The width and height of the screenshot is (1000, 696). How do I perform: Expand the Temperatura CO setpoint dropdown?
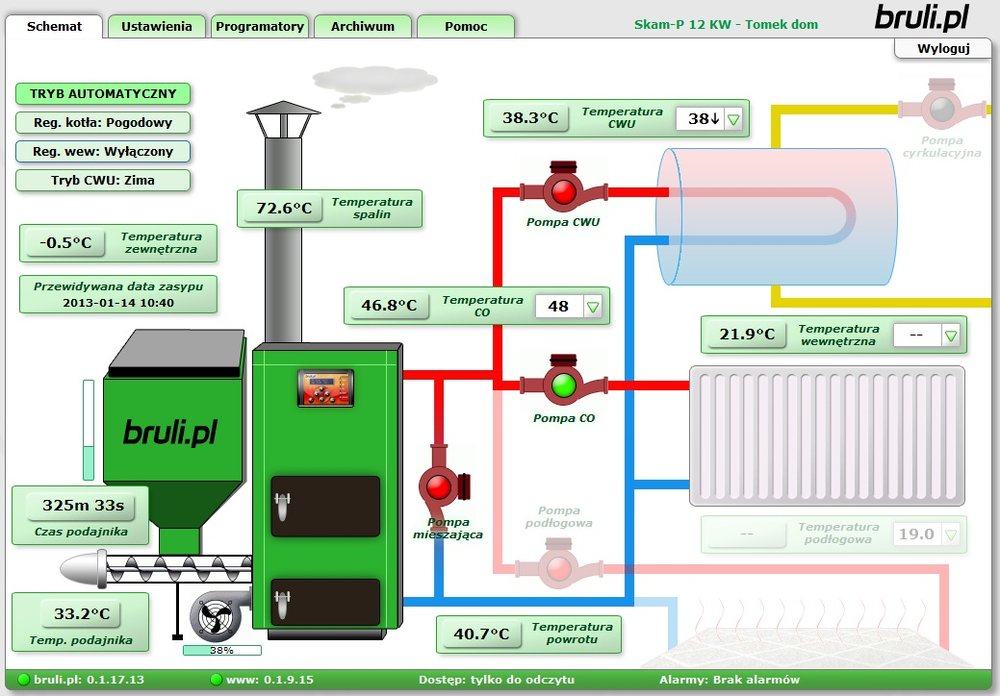tap(593, 307)
